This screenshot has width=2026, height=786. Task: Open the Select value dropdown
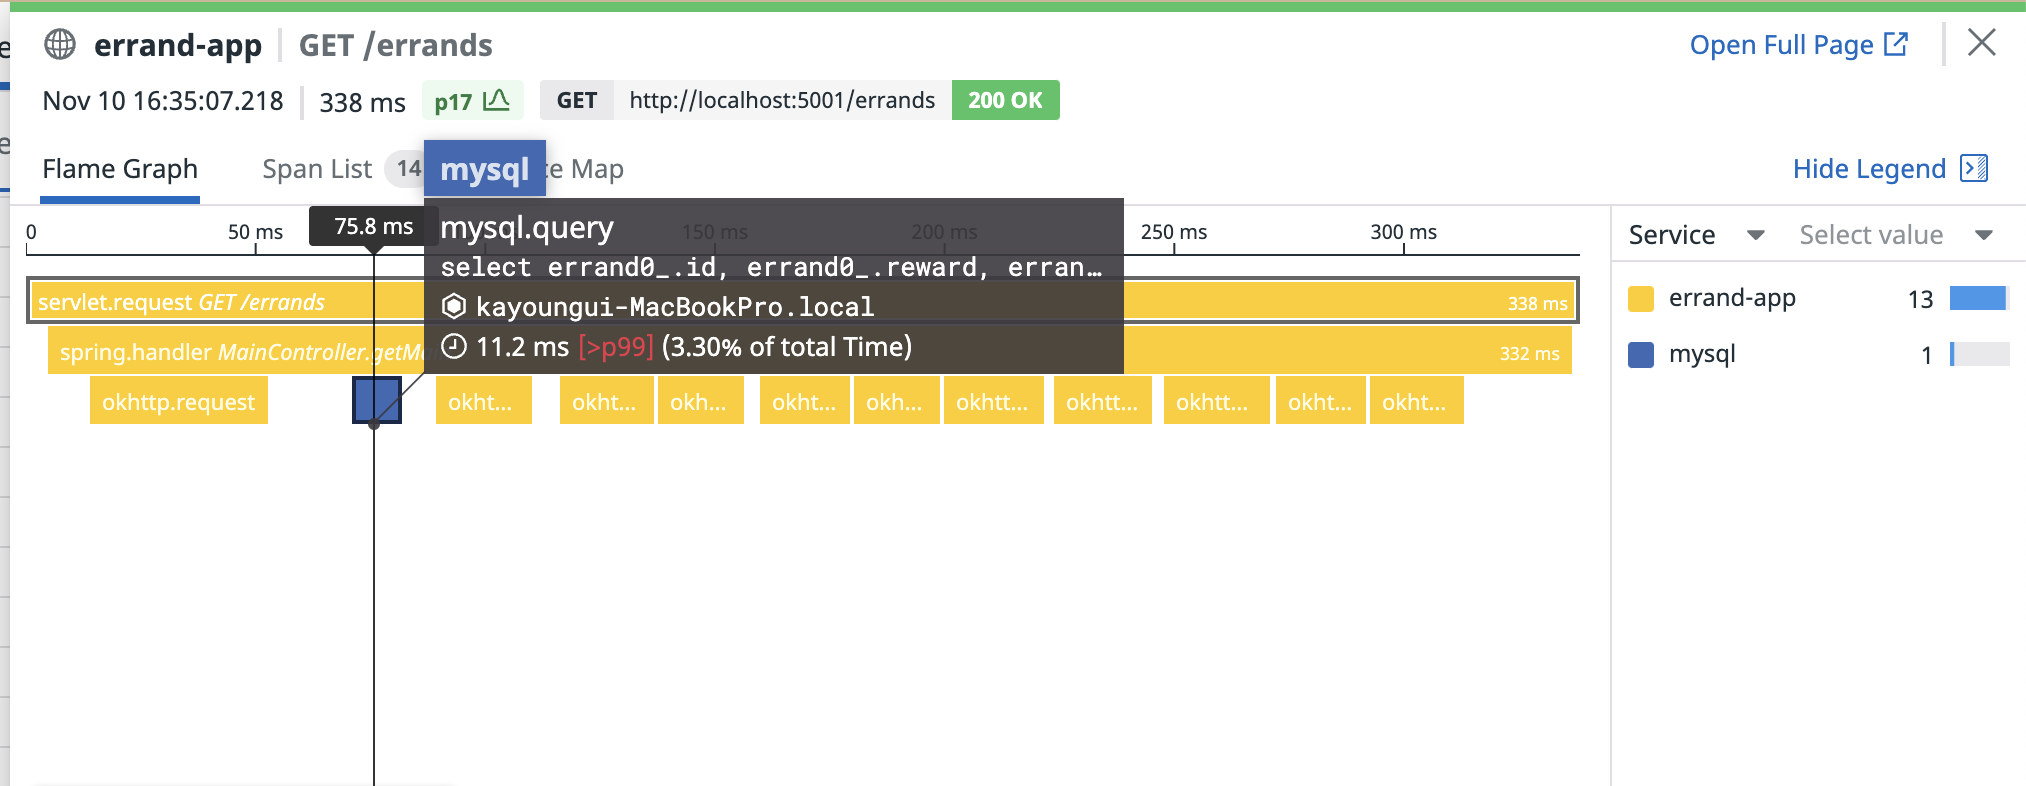[x=1896, y=235]
